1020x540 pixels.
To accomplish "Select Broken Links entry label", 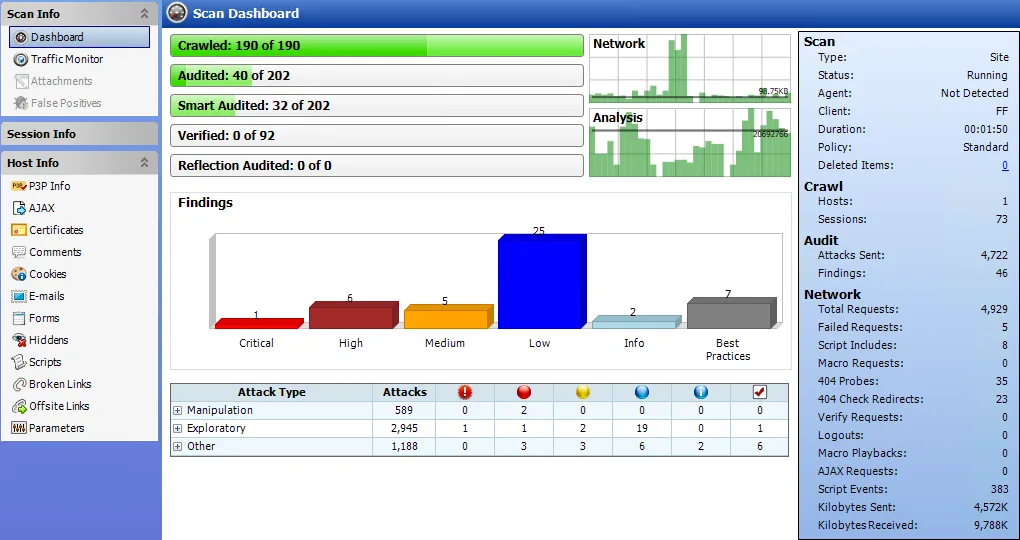I will click(60, 384).
